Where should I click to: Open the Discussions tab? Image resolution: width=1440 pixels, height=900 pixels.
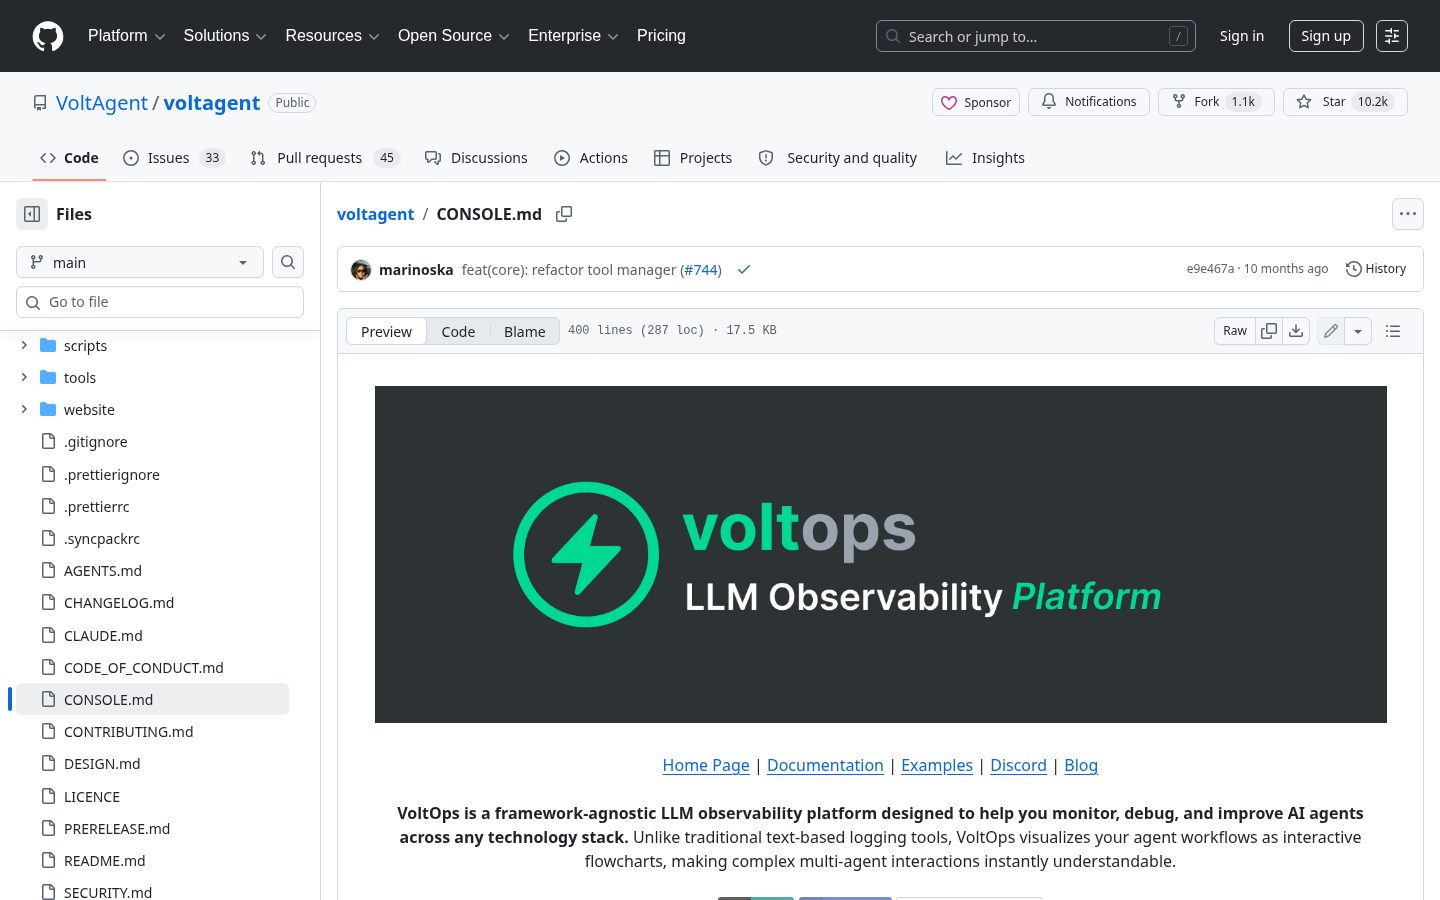(x=476, y=158)
